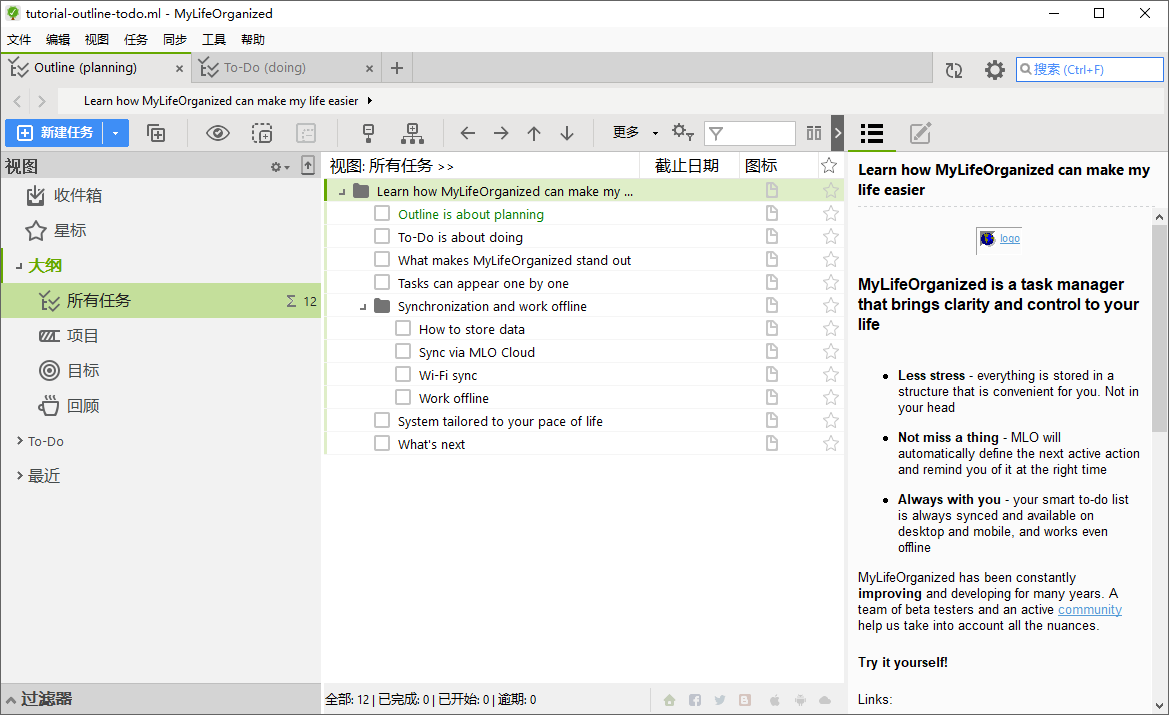Expand the To-Do views group
The image size is (1169, 715).
click(x=19, y=441)
